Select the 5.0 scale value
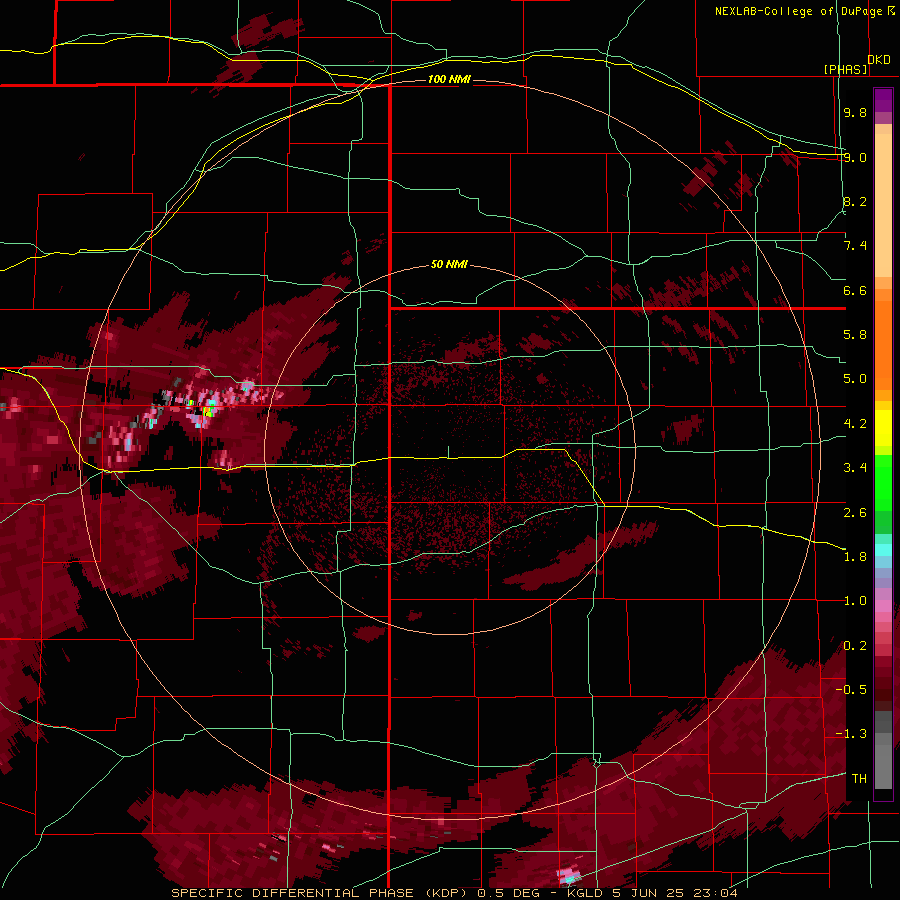This screenshot has width=900, height=900. (855, 379)
